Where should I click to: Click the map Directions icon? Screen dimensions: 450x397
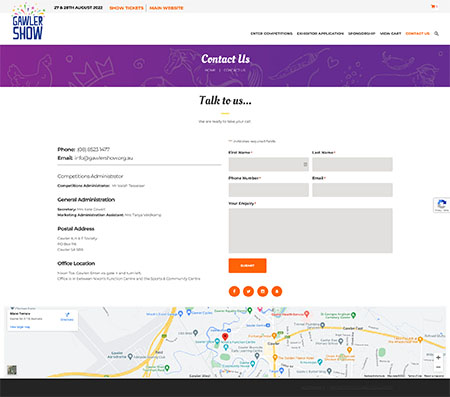pos(67,316)
